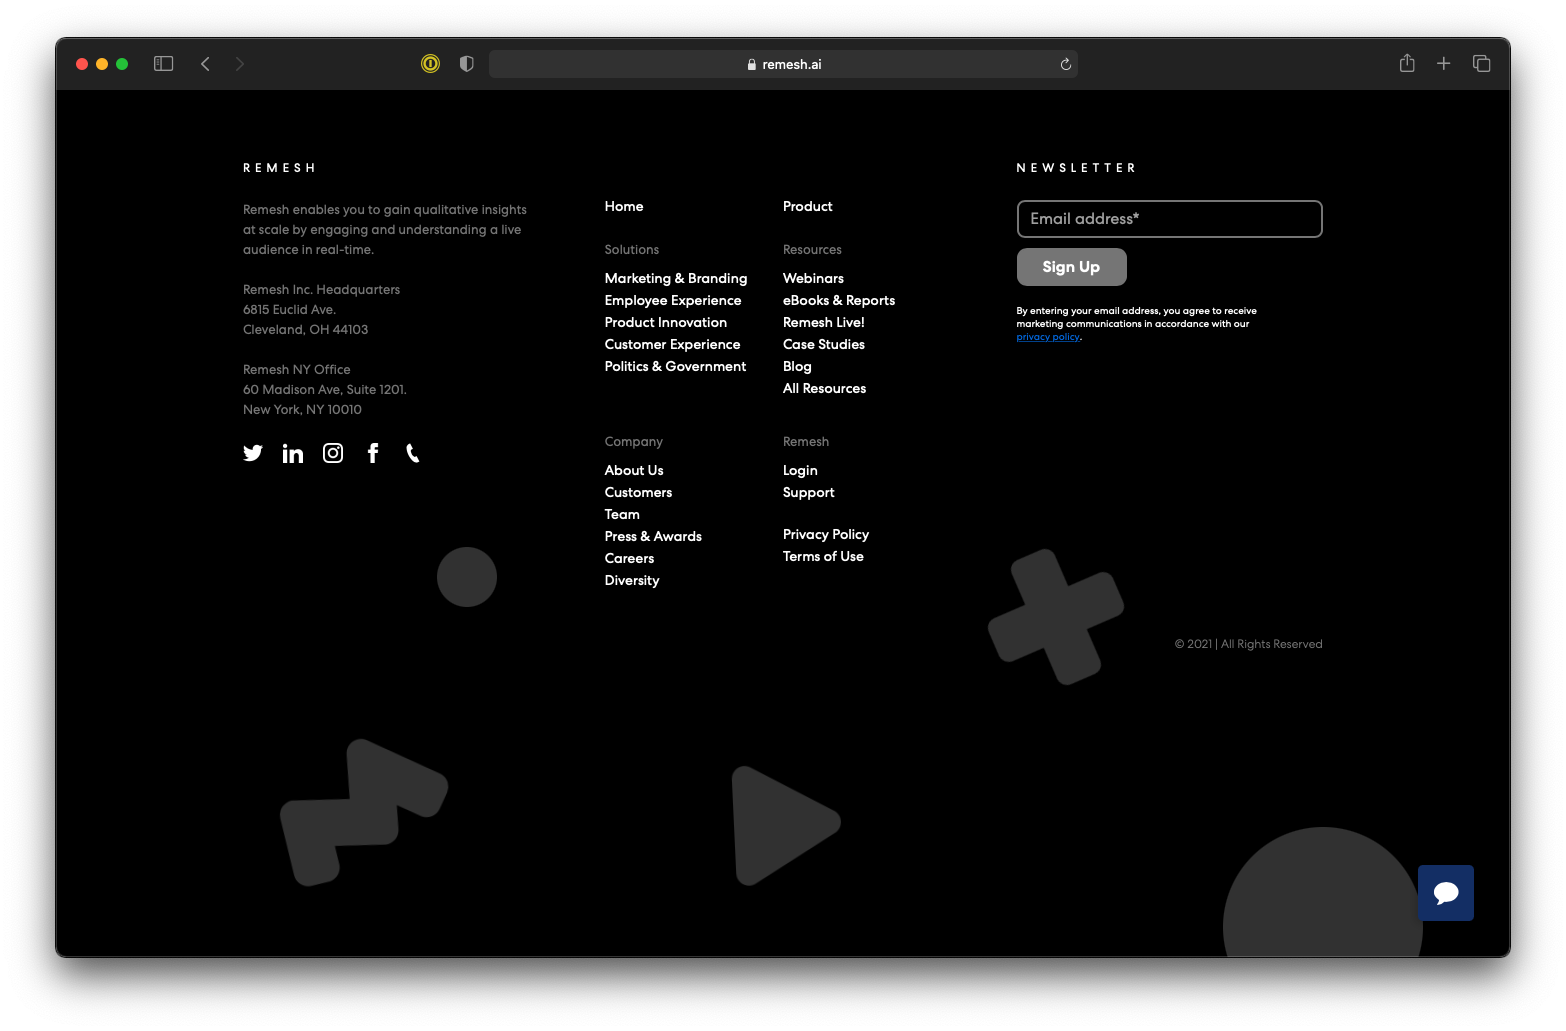Open the privacy policy hyperlink under newsletter

point(1048,337)
